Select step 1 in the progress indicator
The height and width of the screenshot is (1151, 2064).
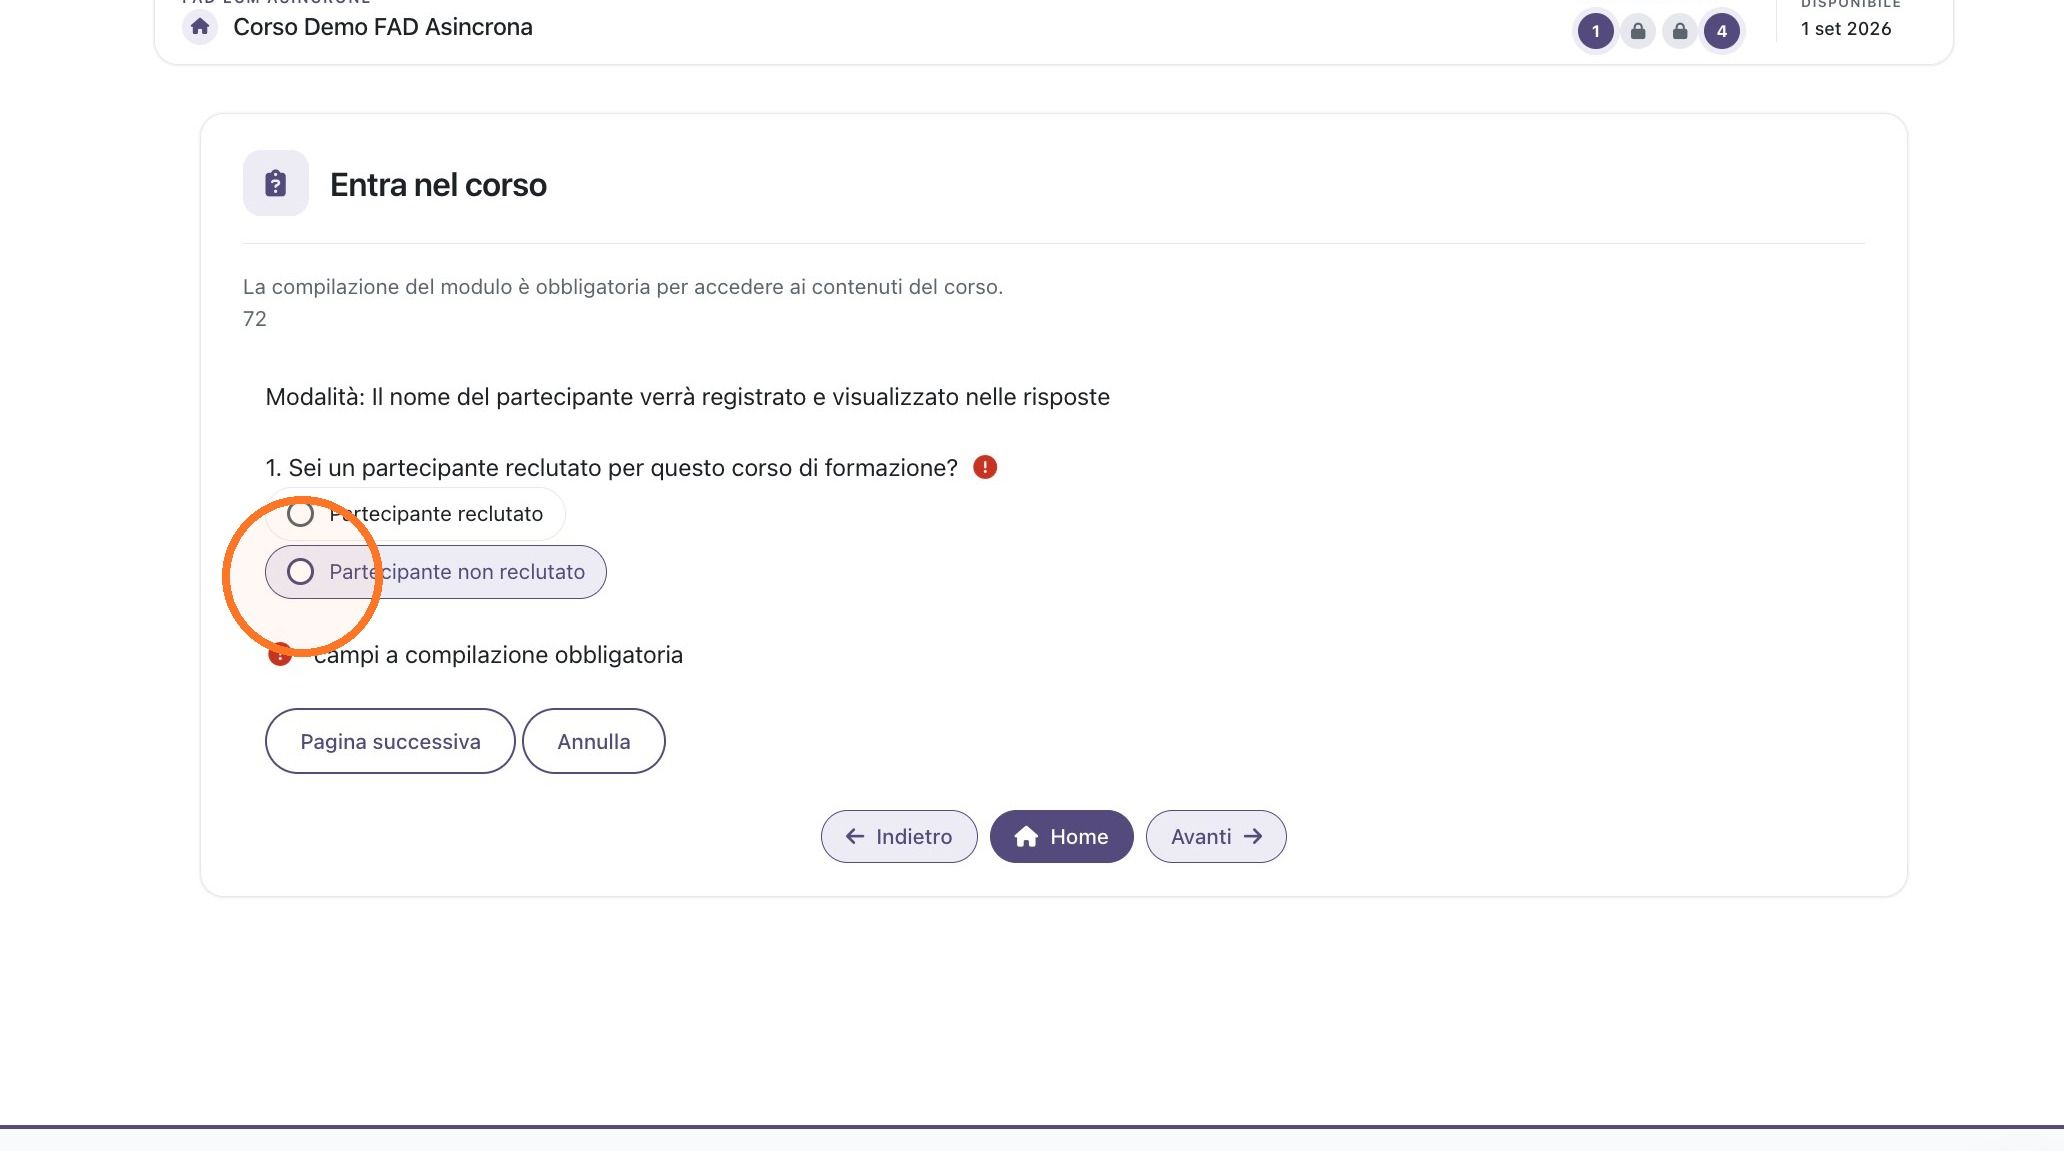pos(1595,31)
